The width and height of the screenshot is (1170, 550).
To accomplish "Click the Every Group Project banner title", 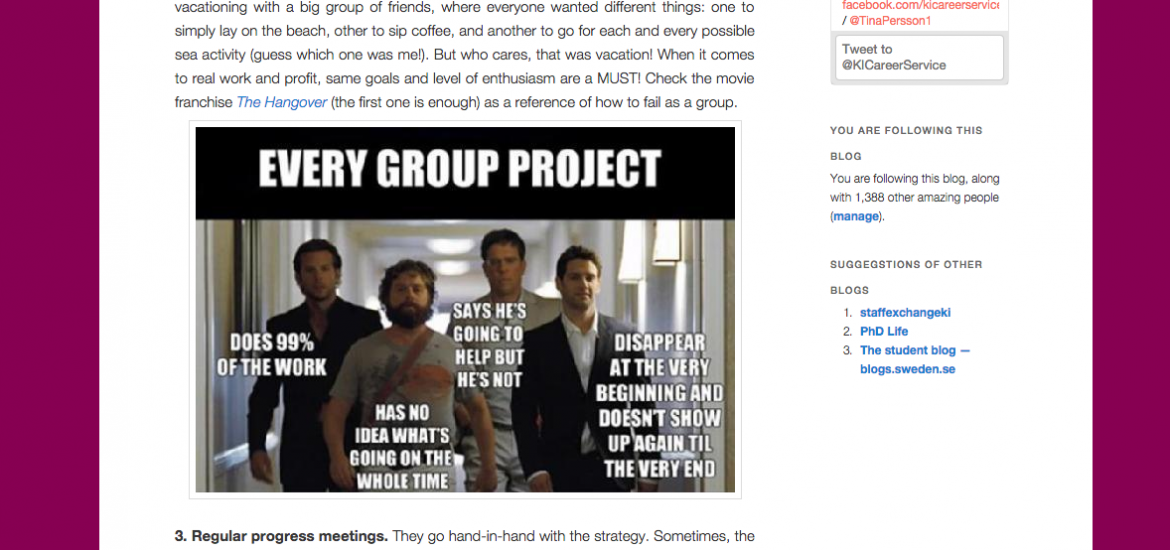I will click(459, 169).
